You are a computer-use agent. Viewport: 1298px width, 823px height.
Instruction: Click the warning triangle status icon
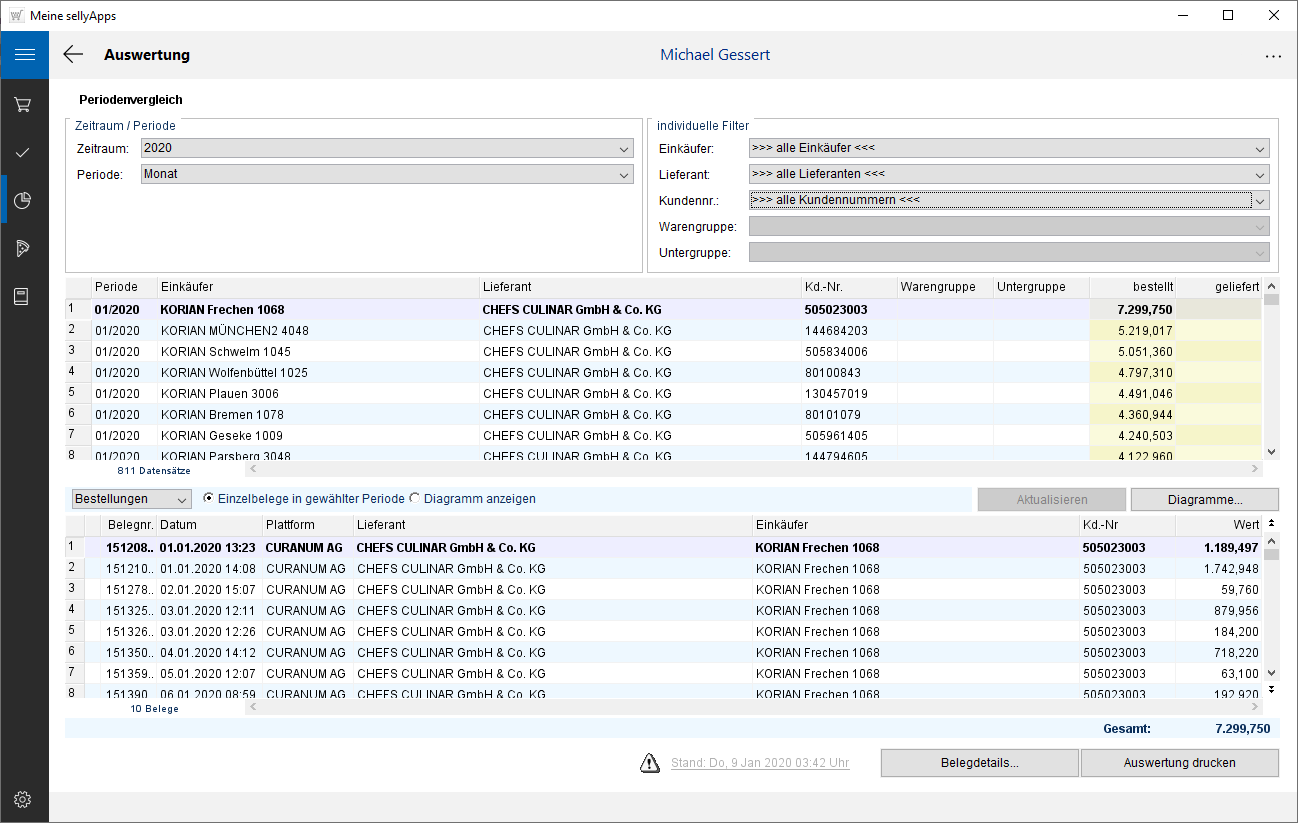(650, 763)
